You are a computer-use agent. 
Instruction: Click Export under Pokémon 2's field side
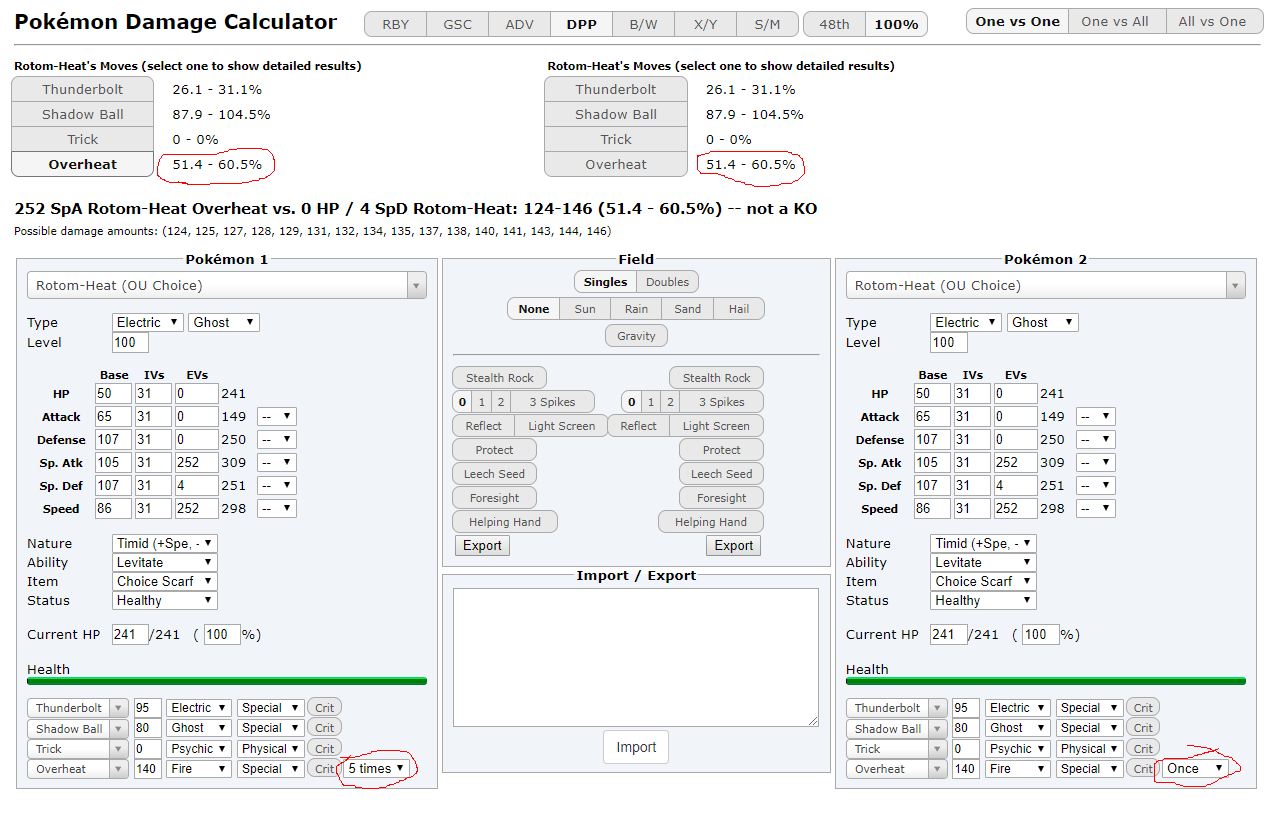(x=734, y=545)
